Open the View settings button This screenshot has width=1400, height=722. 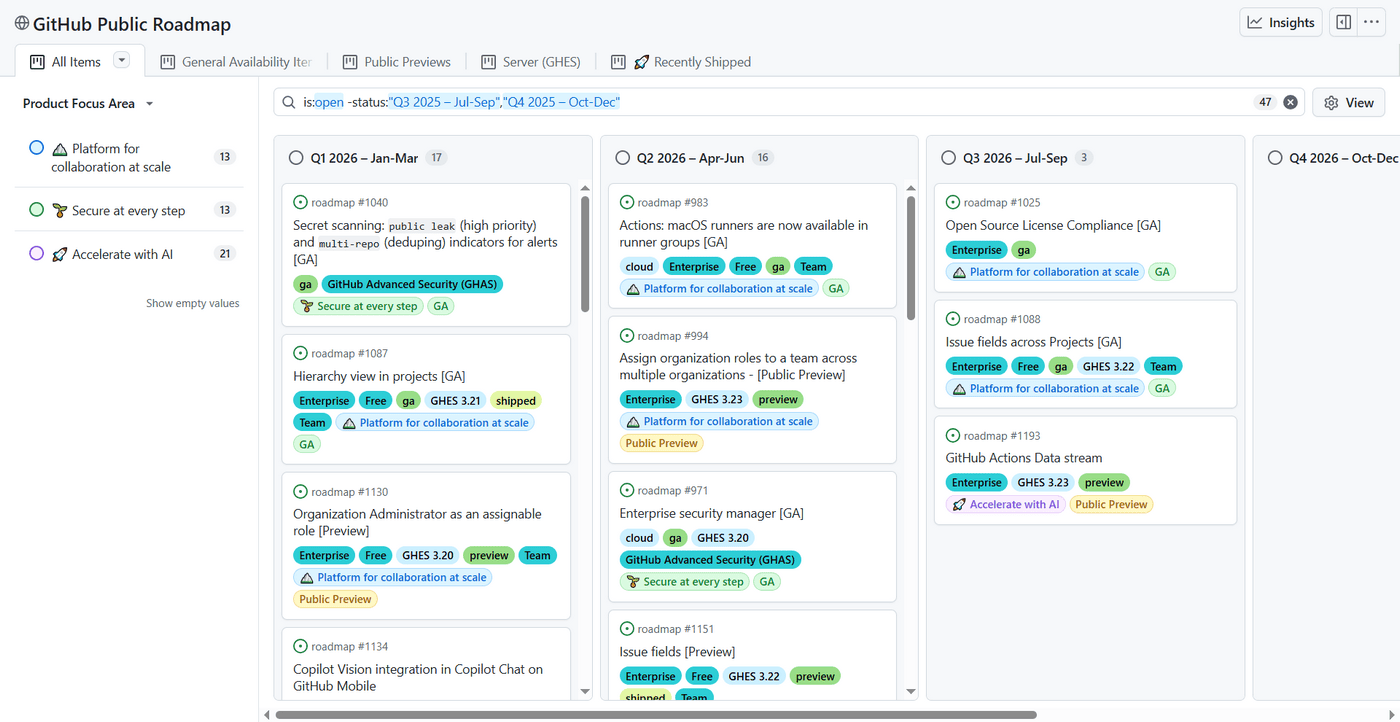[x=1349, y=102]
